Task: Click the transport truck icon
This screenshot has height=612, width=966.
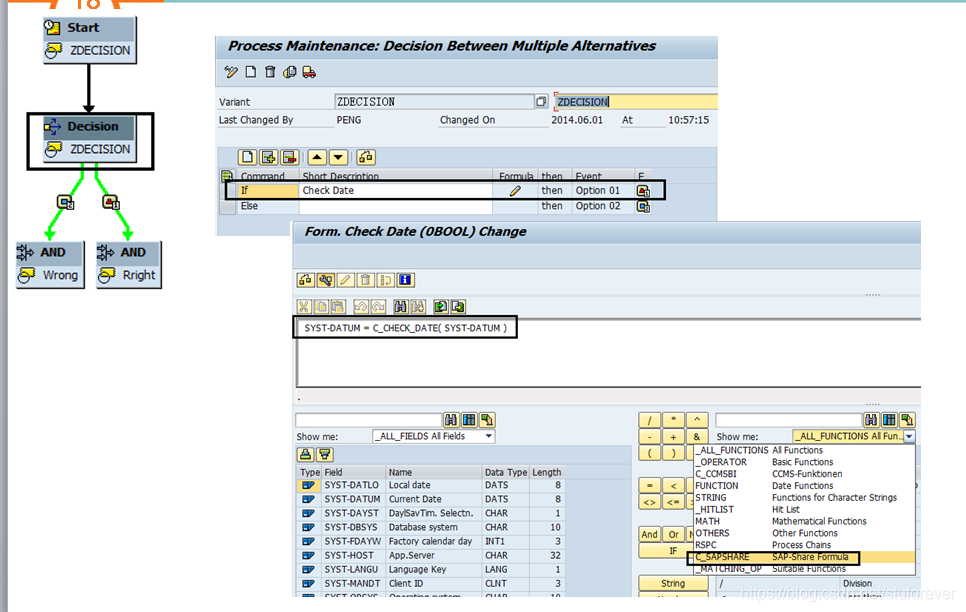Action: (x=309, y=72)
